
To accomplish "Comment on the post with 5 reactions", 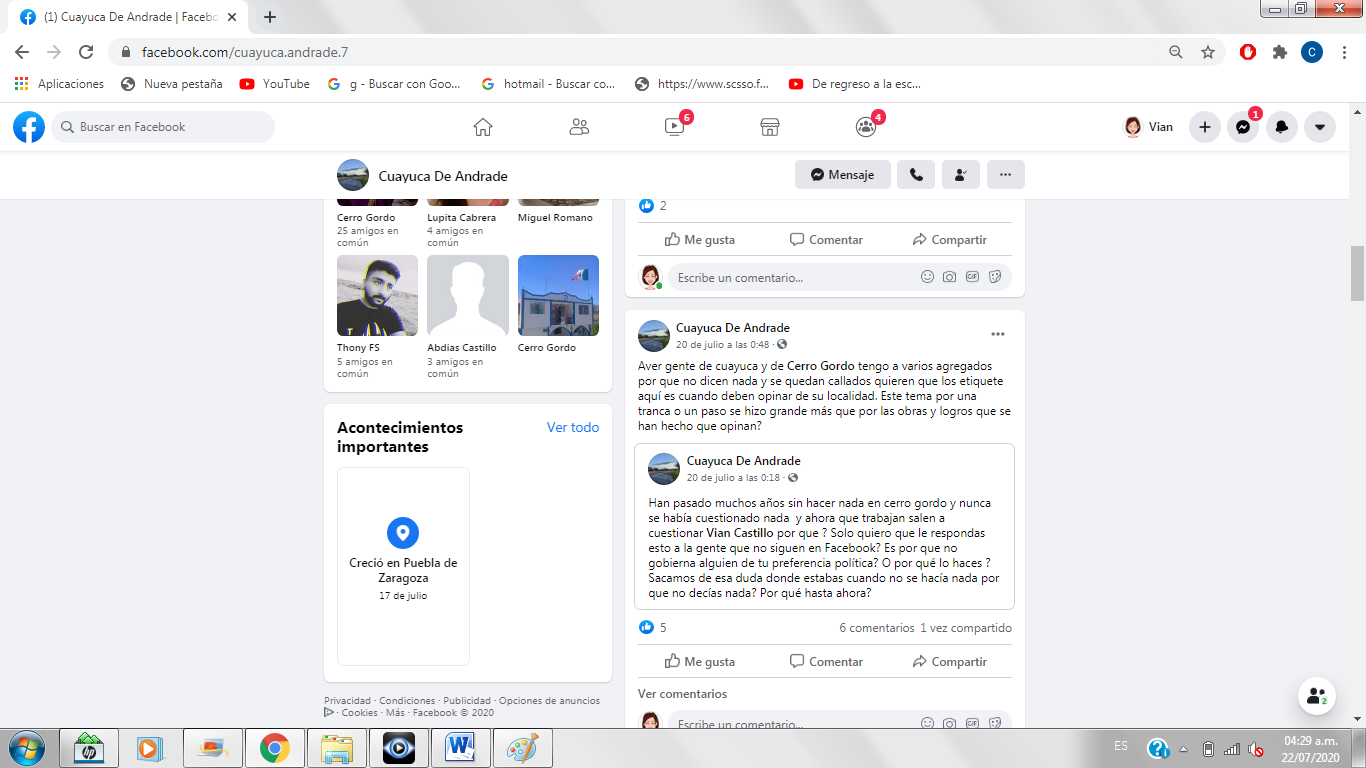I will [x=826, y=662].
